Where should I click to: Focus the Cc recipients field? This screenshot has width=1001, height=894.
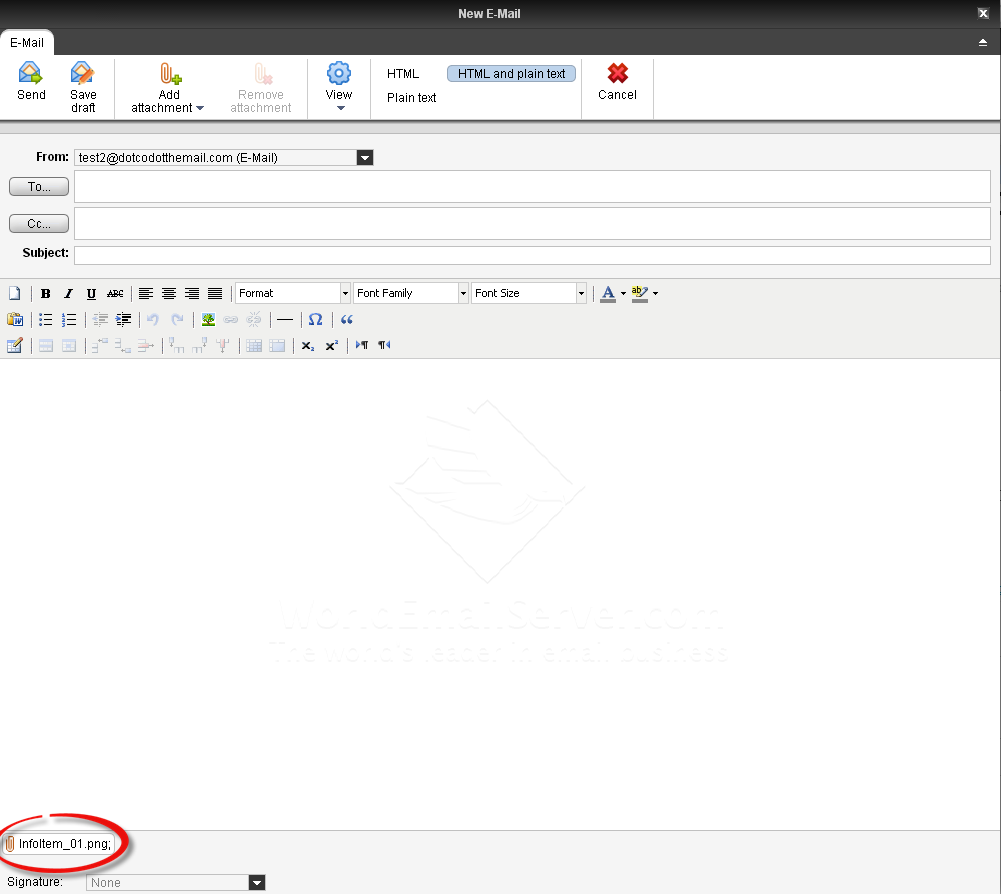(532, 224)
